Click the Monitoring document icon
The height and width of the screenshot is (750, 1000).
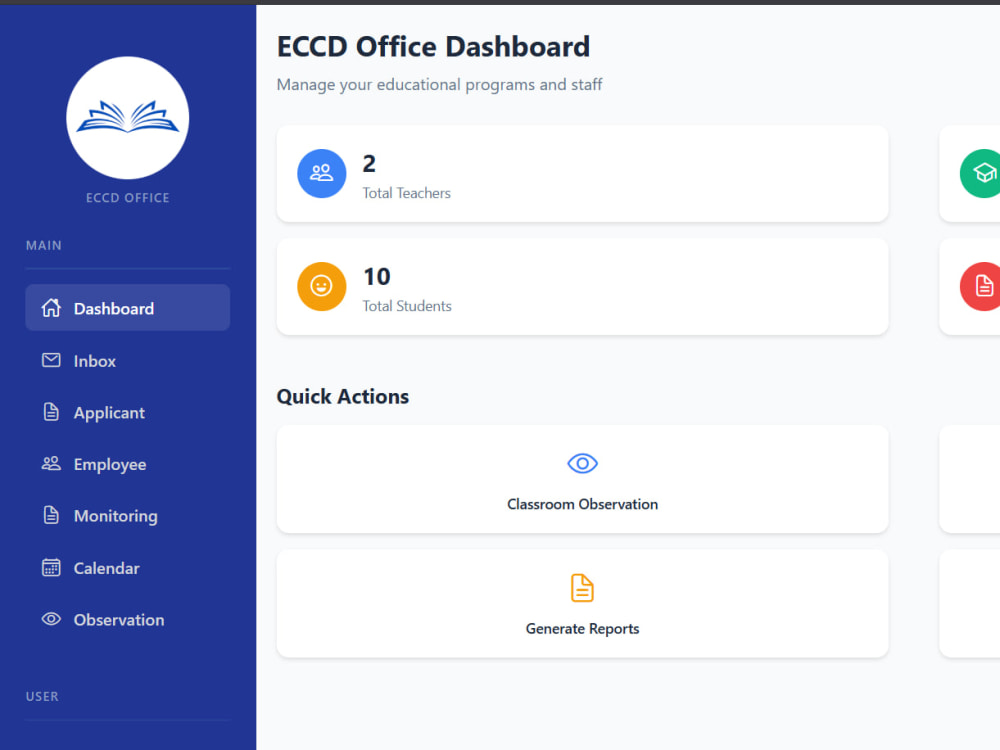[51, 515]
